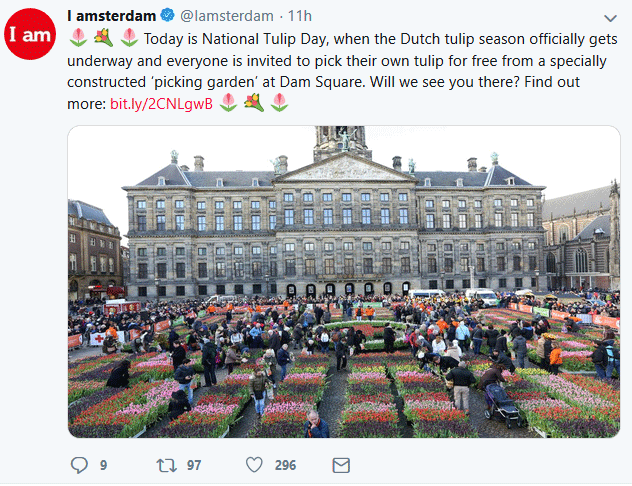Like the tweet with the heart icon
Viewport: 632px width, 486px height.
tap(254, 465)
